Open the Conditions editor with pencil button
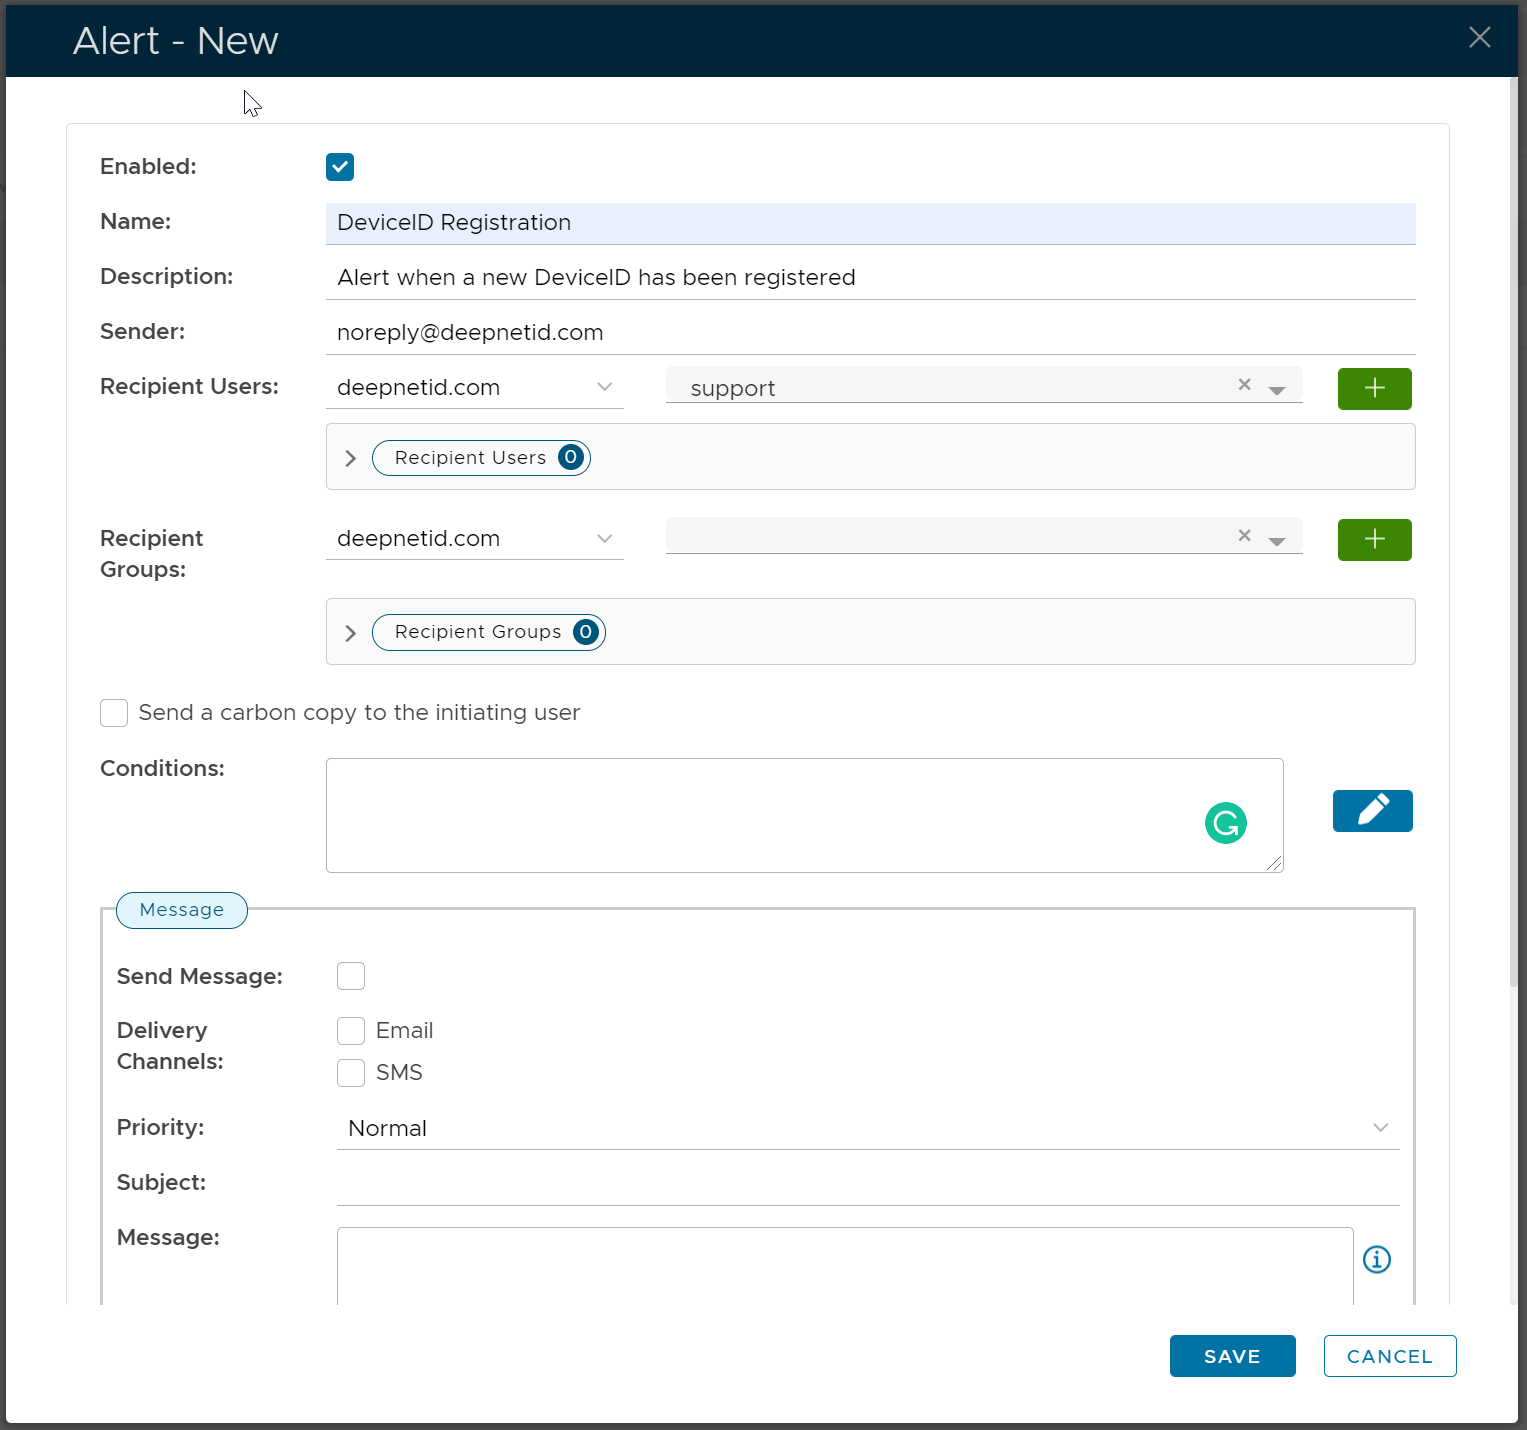 coord(1372,811)
